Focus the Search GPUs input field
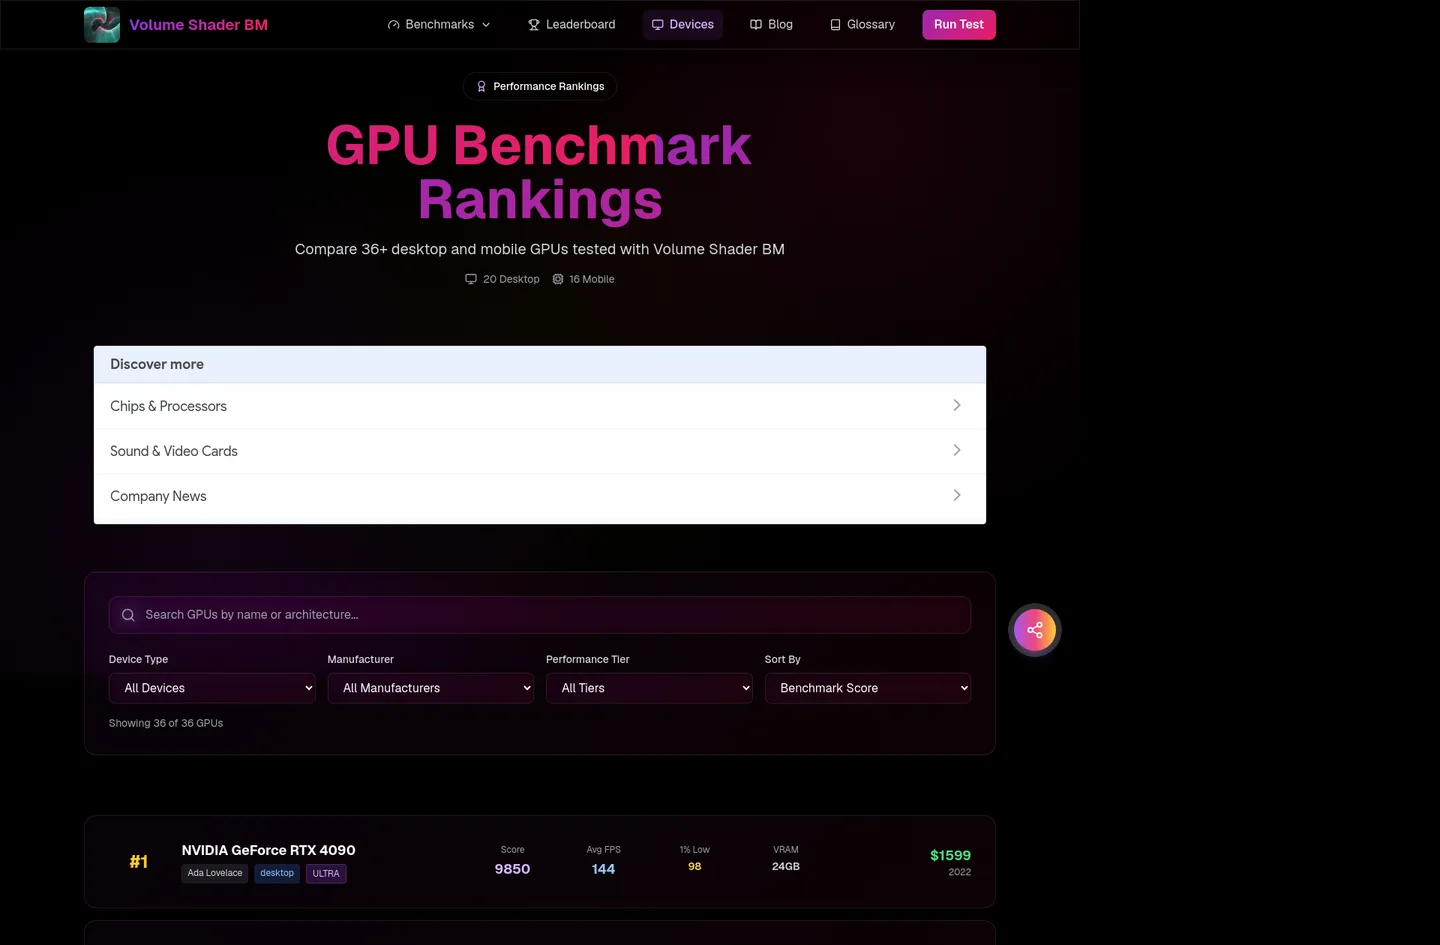The width and height of the screenshot is (1440, 945). tap(540, 615)
